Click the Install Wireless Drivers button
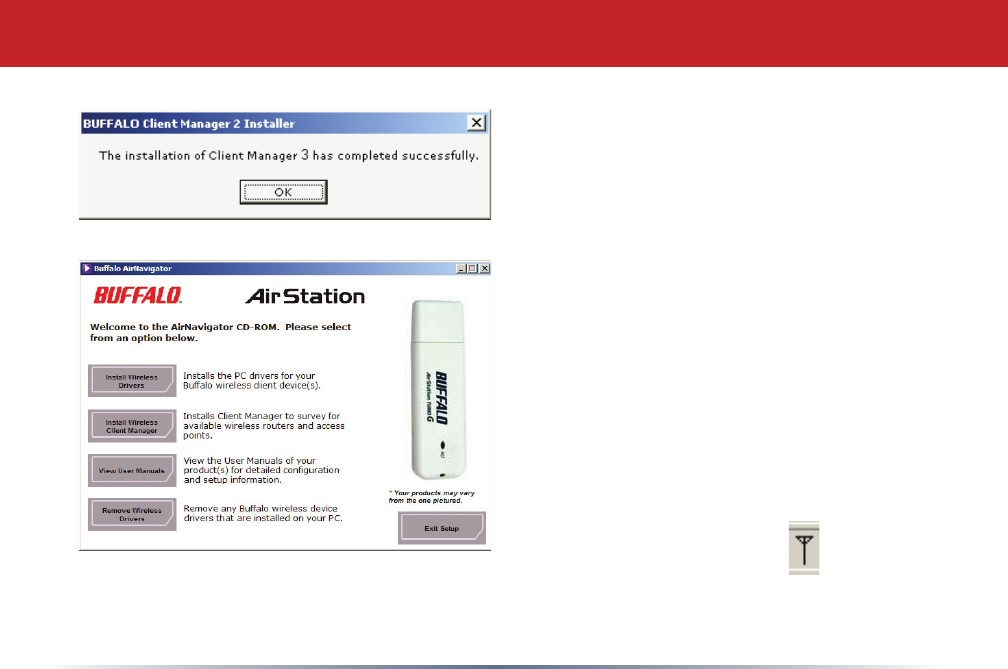 tap(132, 380)
